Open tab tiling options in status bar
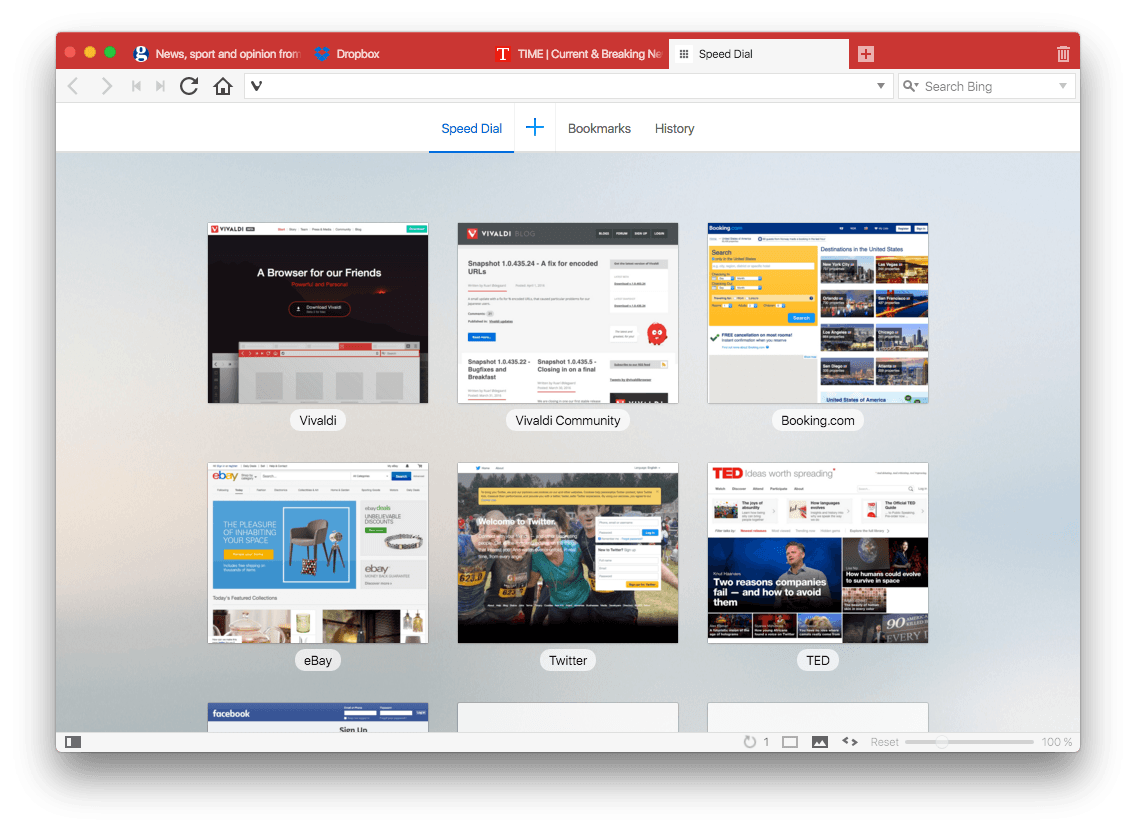The width and height of the screenshot is (1136, 832). (790, 742)
